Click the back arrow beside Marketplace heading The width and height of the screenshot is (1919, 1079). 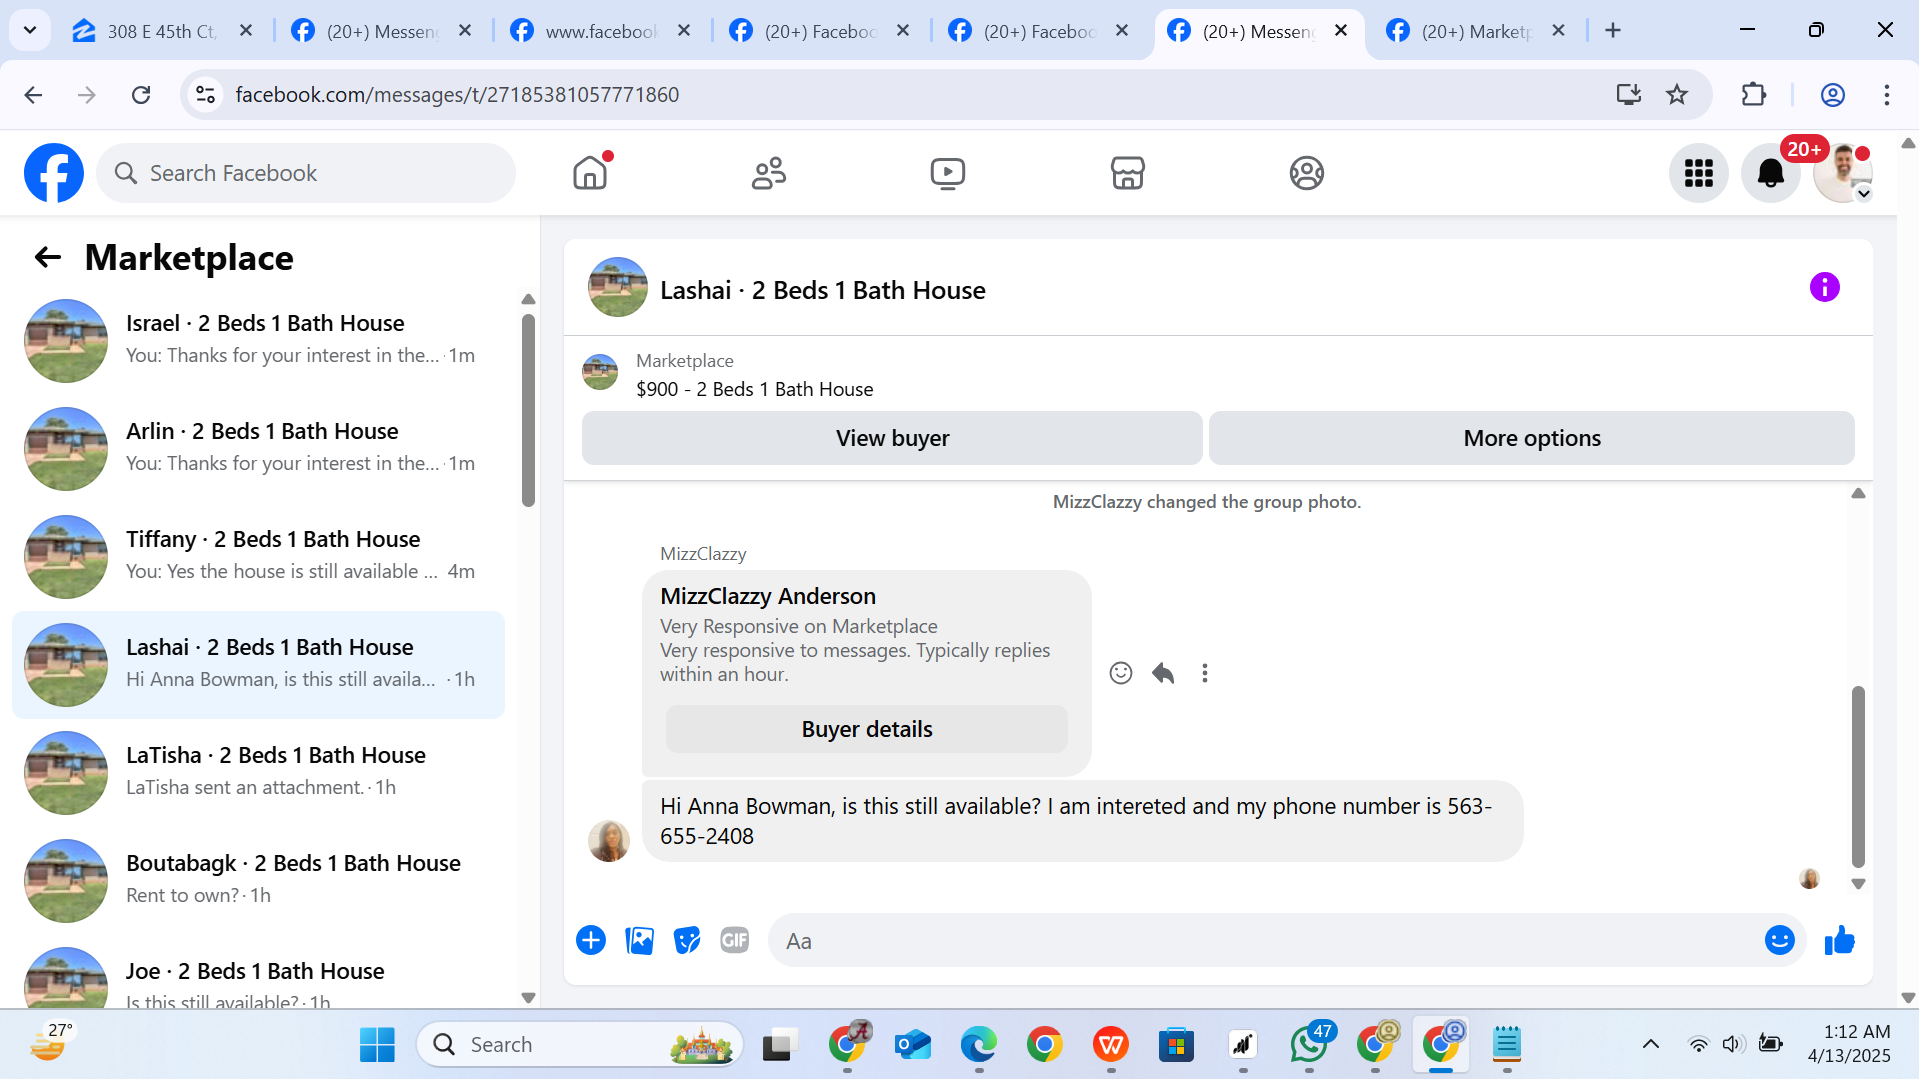[48, 258]
